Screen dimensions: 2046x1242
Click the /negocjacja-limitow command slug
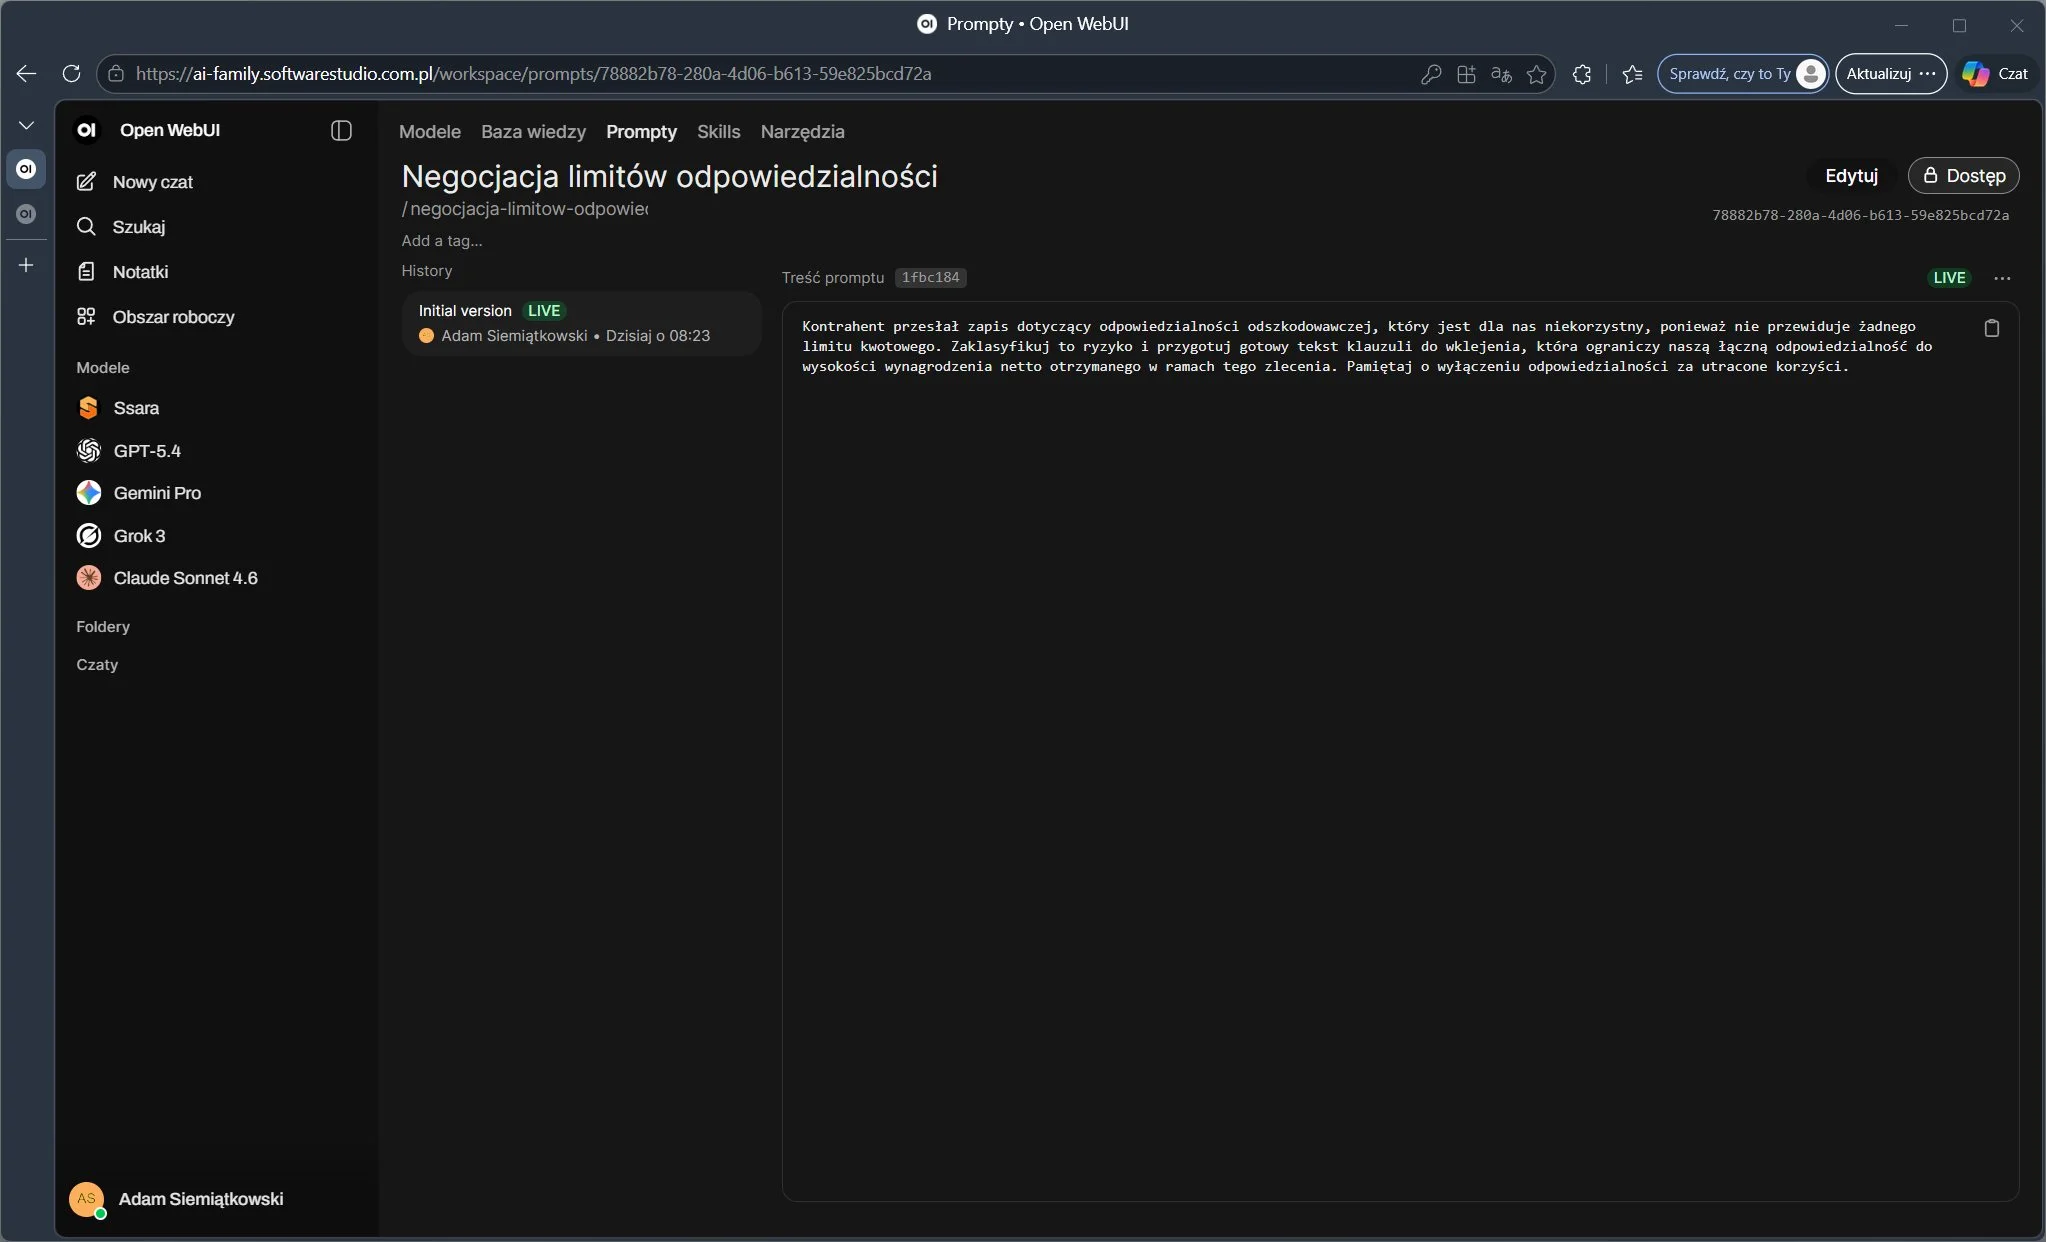[x=525, y=209]
